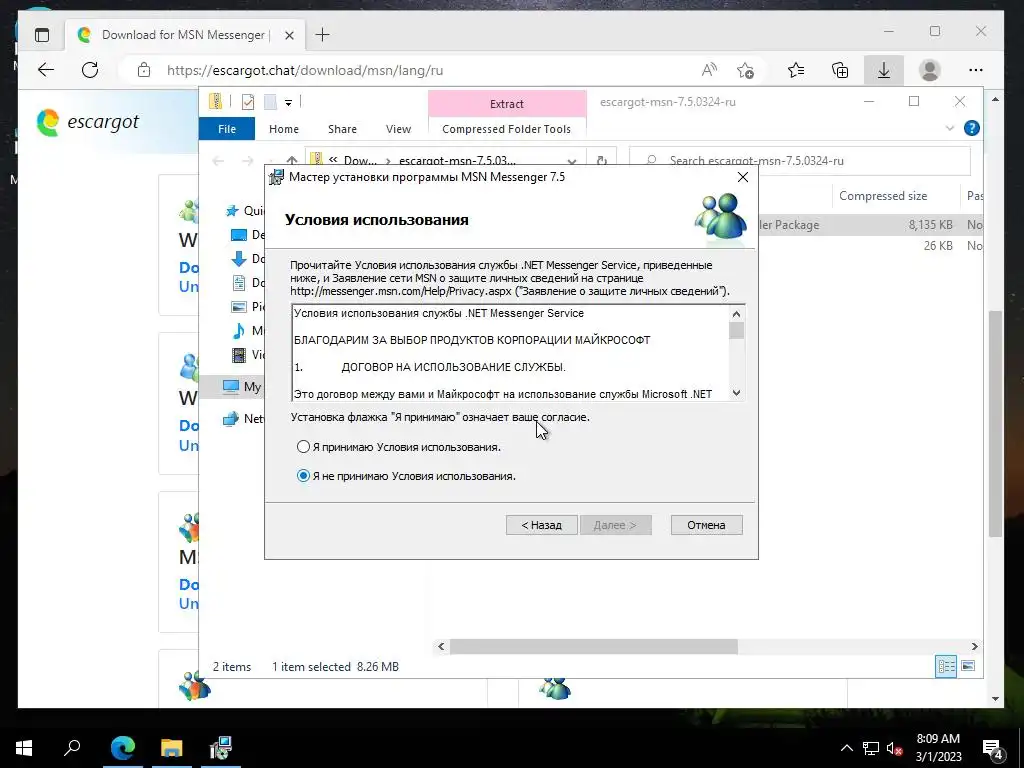Image resolution: width=1024 pixels, height=768 pixels.
Task: Click the 8:09 AM clock in taskbar
Action: coord(938,739)
